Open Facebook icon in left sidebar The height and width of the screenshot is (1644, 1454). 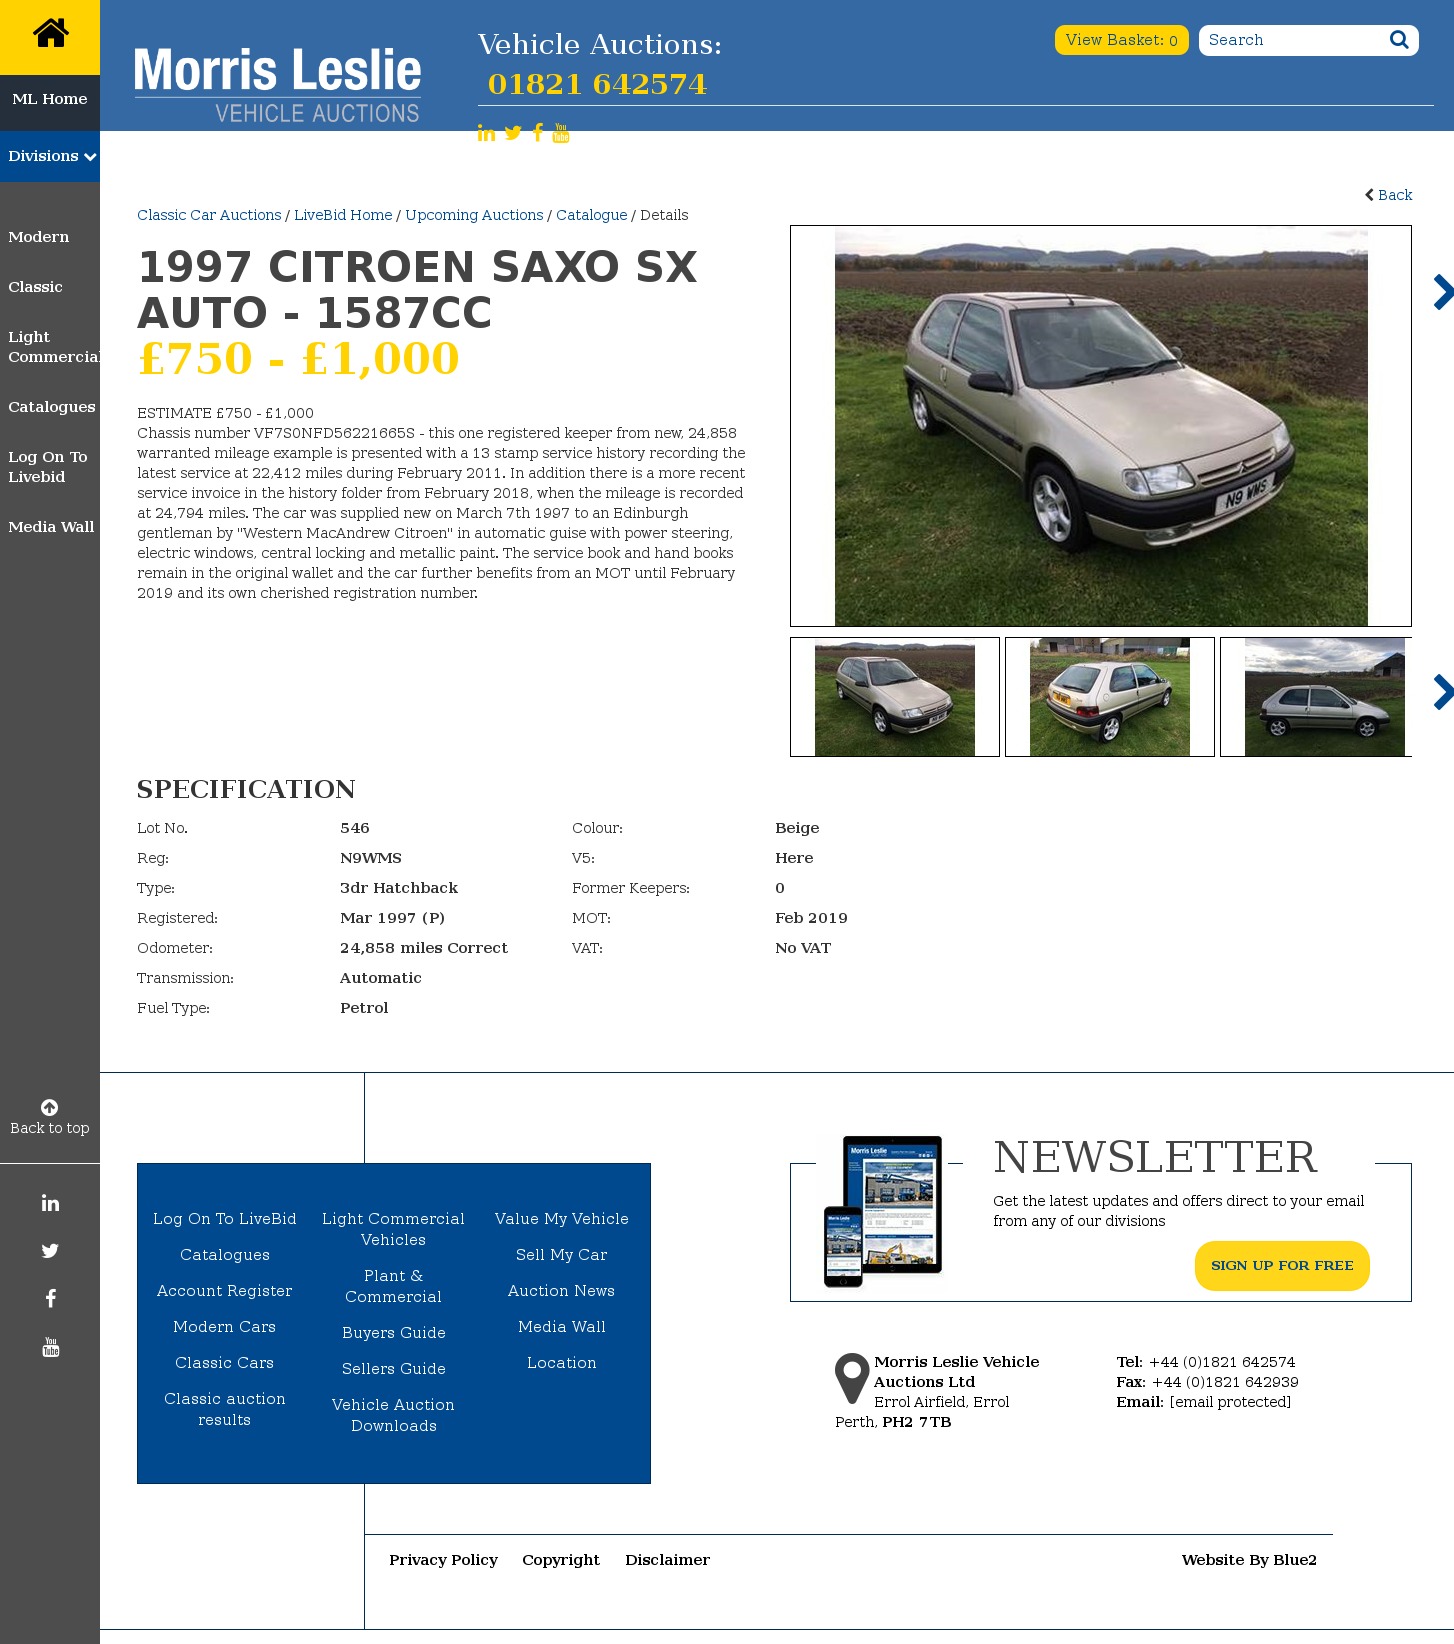pos(50,1299)
